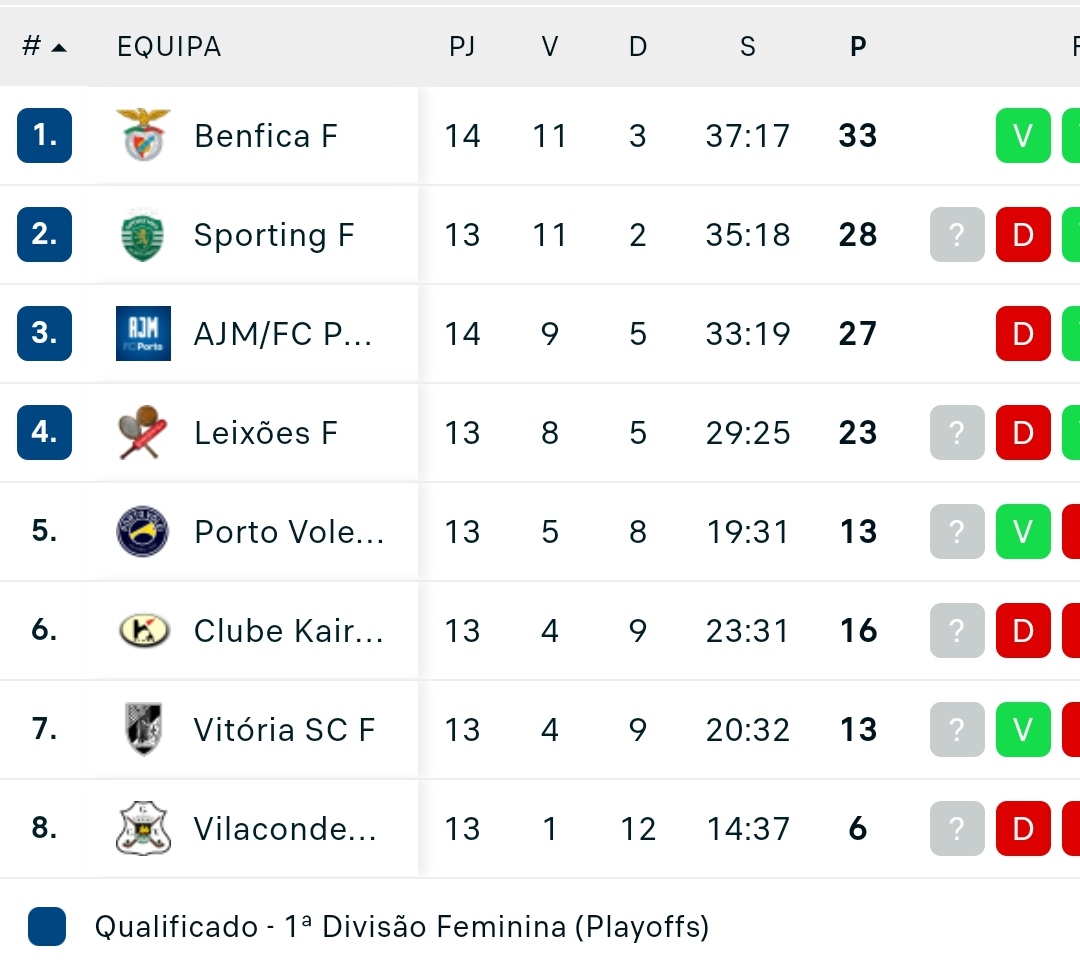This screenshot has height=972, width=1080.
Task: Open Vitória SC F team link
Action: (x=284, y=730)
